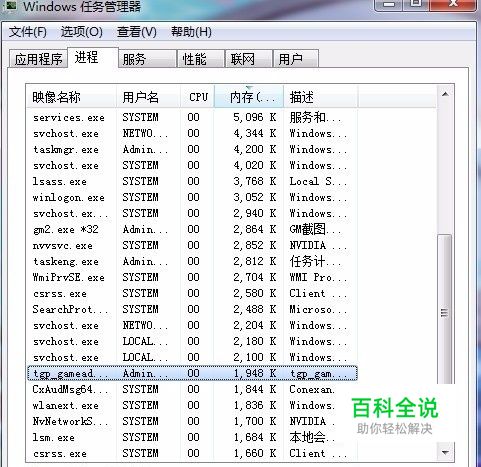
Task: Select the winlogon.exe process row
Action: [192, 197]
